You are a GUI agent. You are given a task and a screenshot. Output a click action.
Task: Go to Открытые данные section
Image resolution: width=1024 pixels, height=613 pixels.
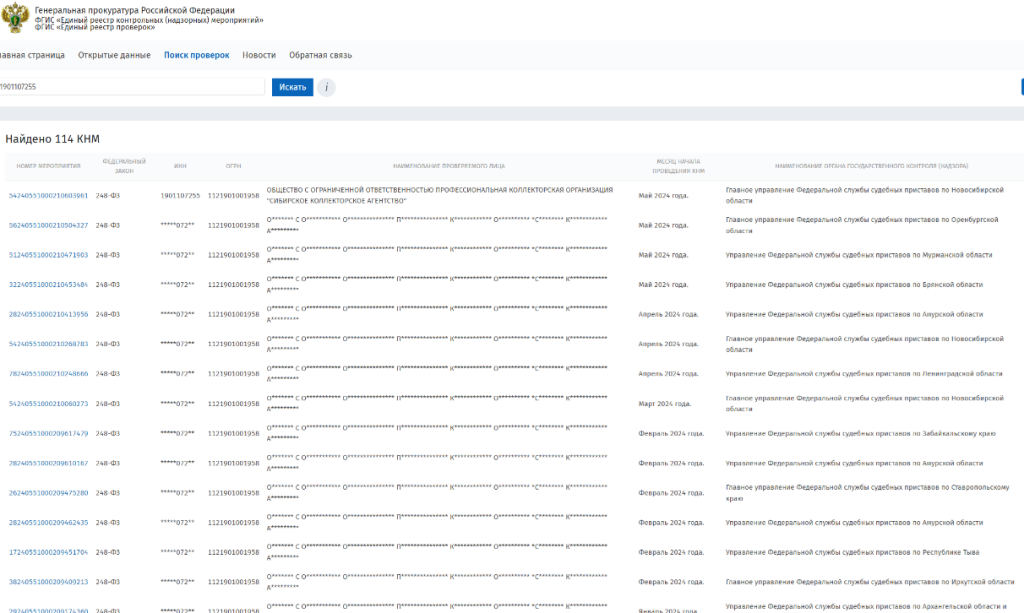[114, 55]
